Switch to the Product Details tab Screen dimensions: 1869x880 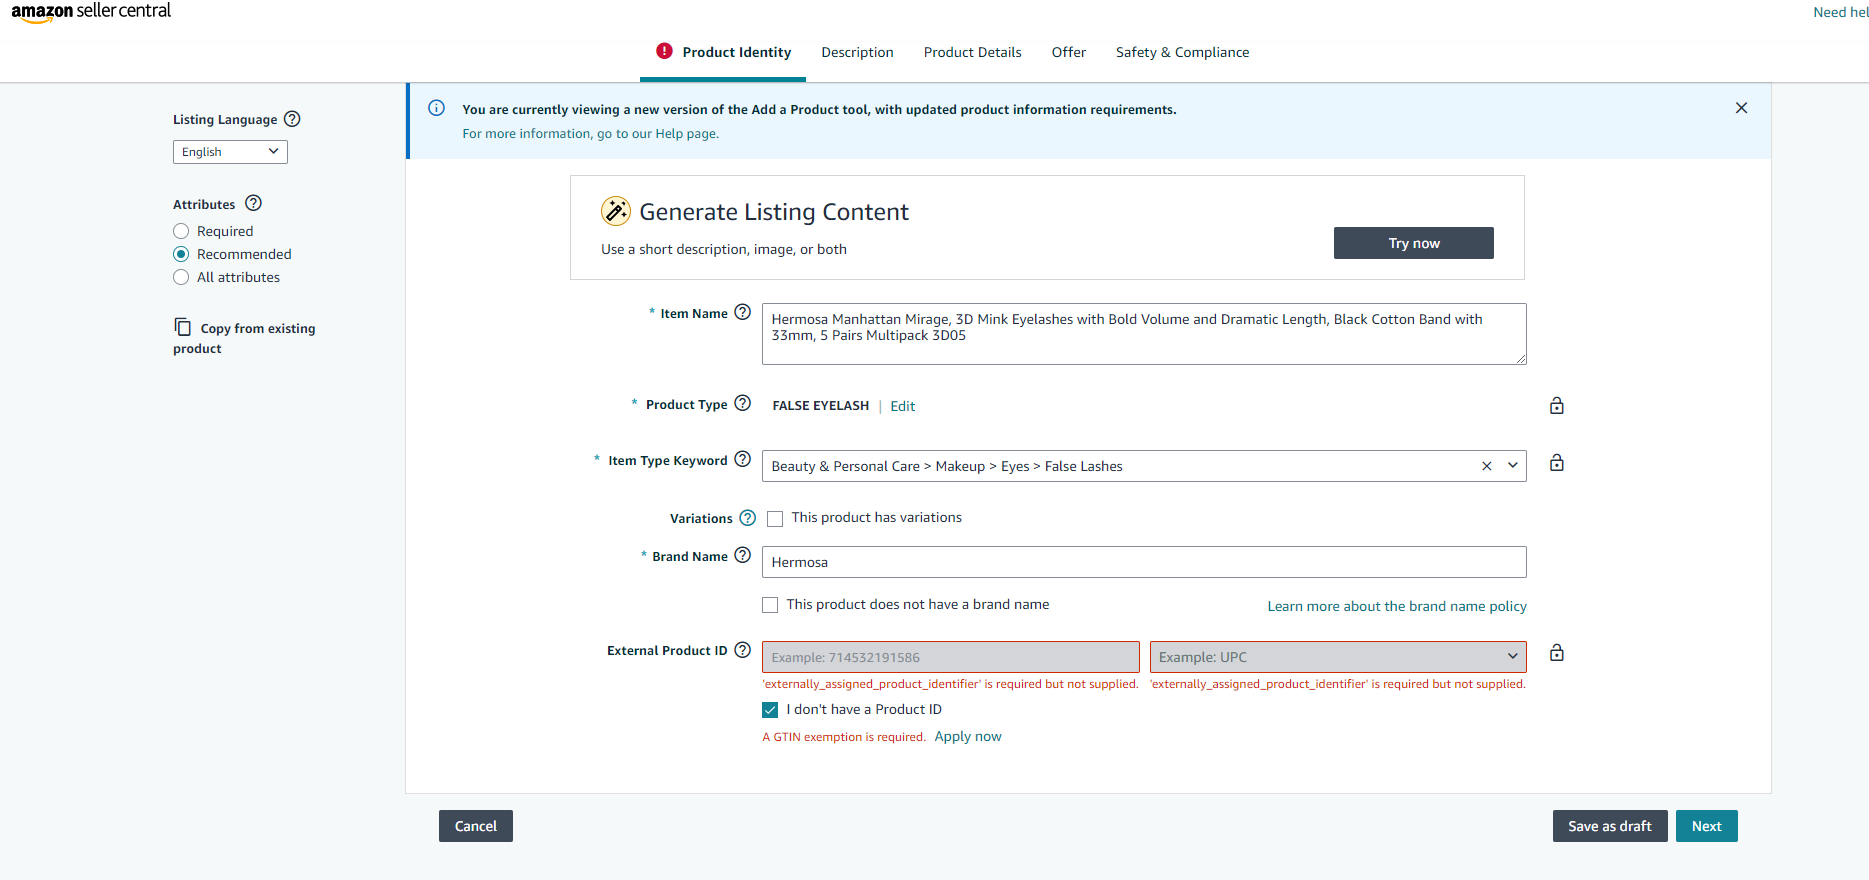(972, 52)
